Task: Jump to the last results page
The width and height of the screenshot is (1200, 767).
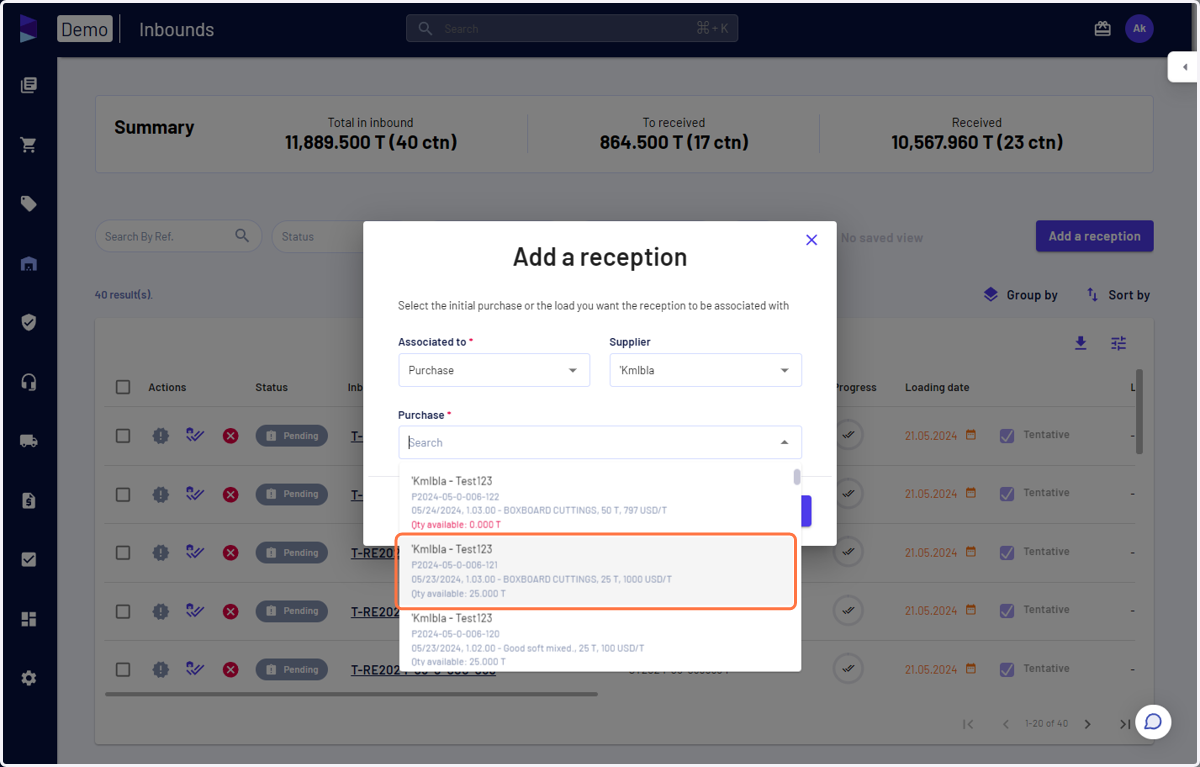Action: (x=1125, y=724)
